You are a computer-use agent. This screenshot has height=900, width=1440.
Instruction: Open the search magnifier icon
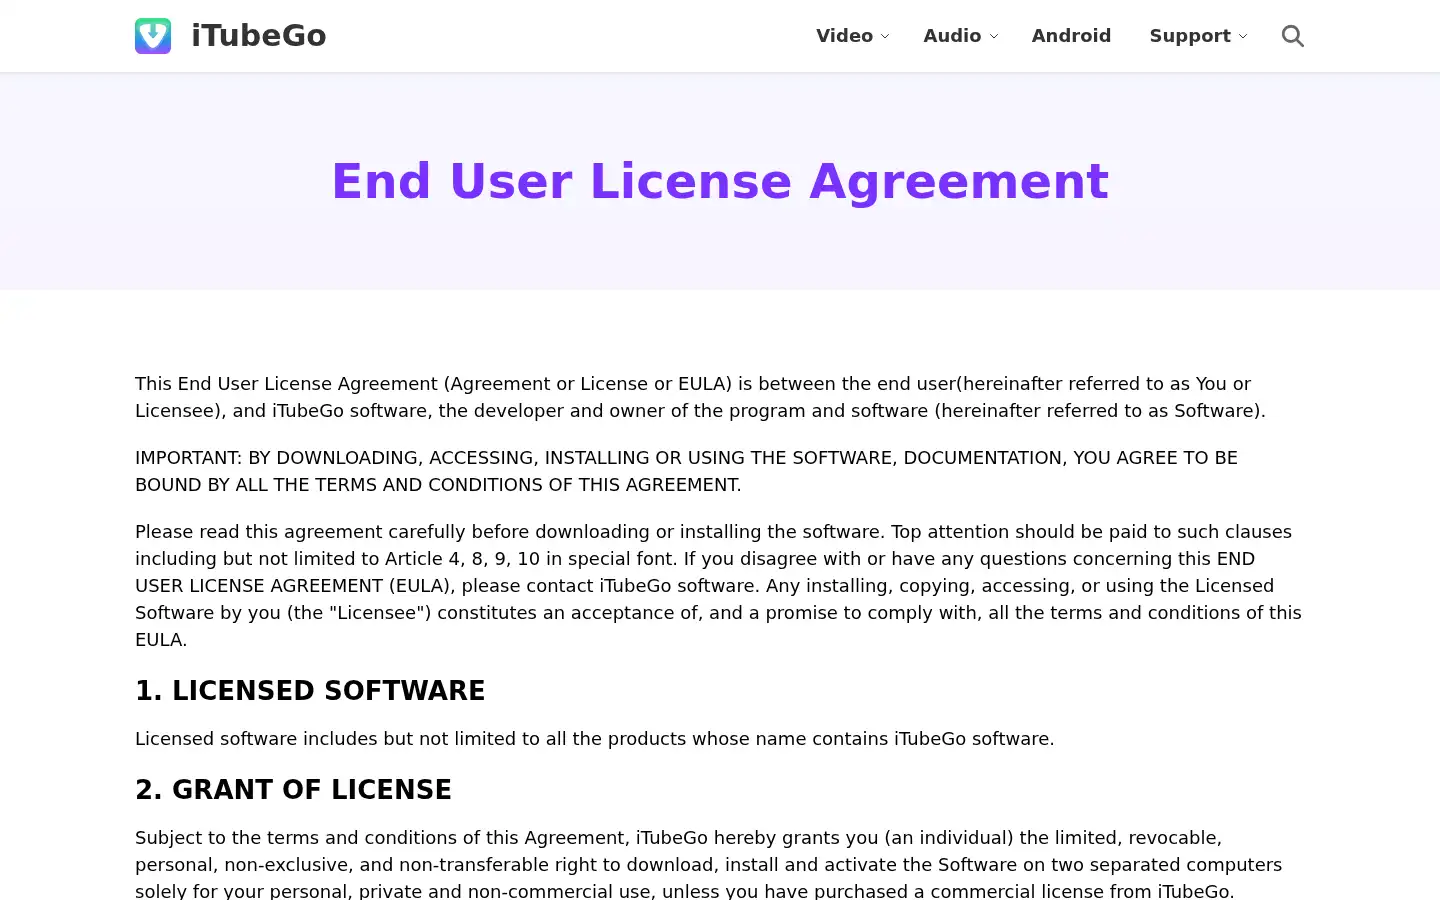tap(1293, 36)
